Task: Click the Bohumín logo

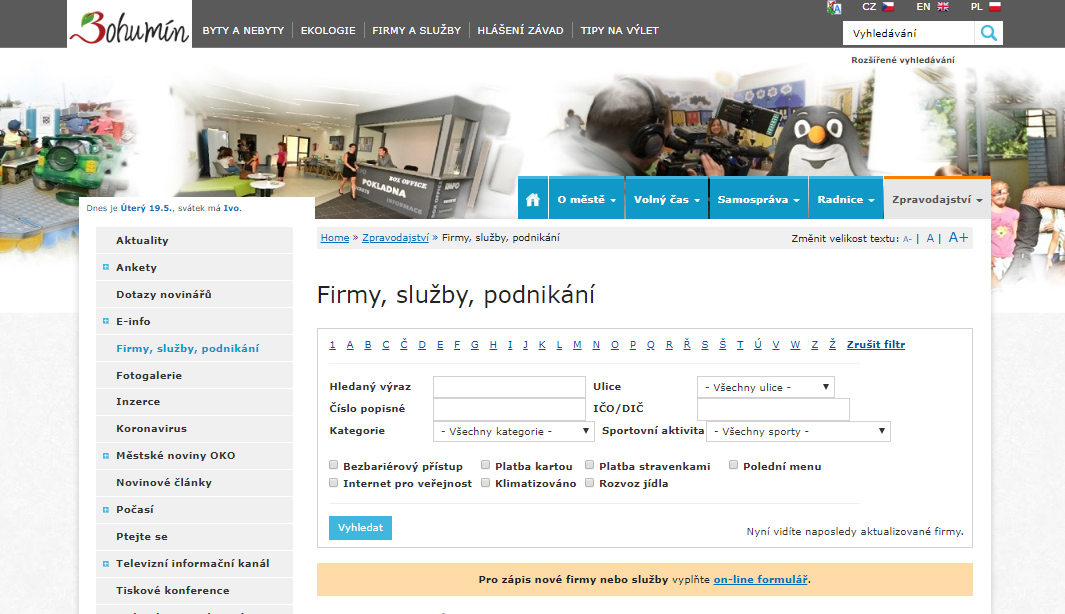Action: click(x=129, y=25)
